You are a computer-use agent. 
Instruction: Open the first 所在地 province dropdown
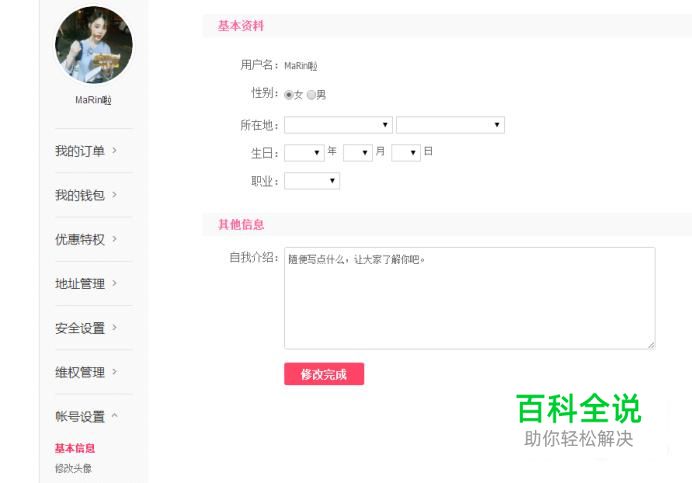[338, 125]
